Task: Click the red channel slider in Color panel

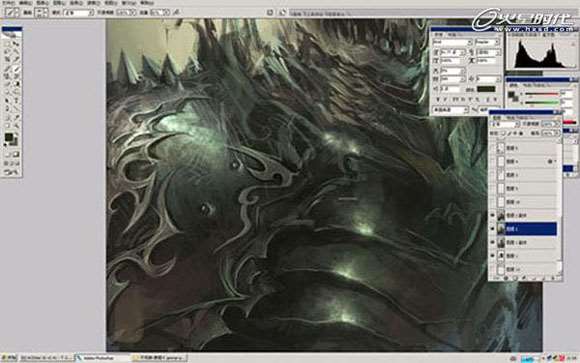Action: (542, 95)
